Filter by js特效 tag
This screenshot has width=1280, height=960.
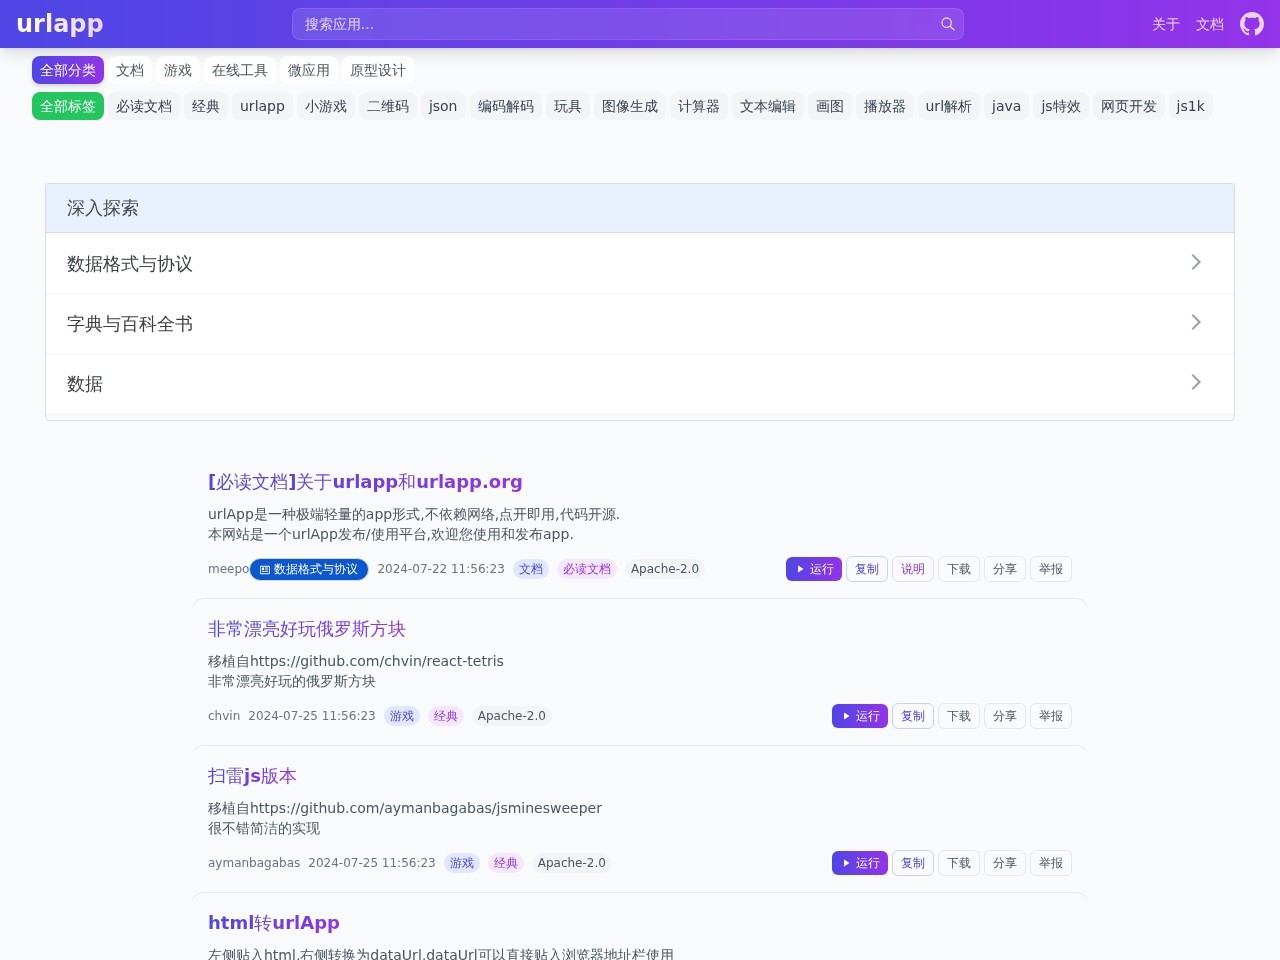1061,106
